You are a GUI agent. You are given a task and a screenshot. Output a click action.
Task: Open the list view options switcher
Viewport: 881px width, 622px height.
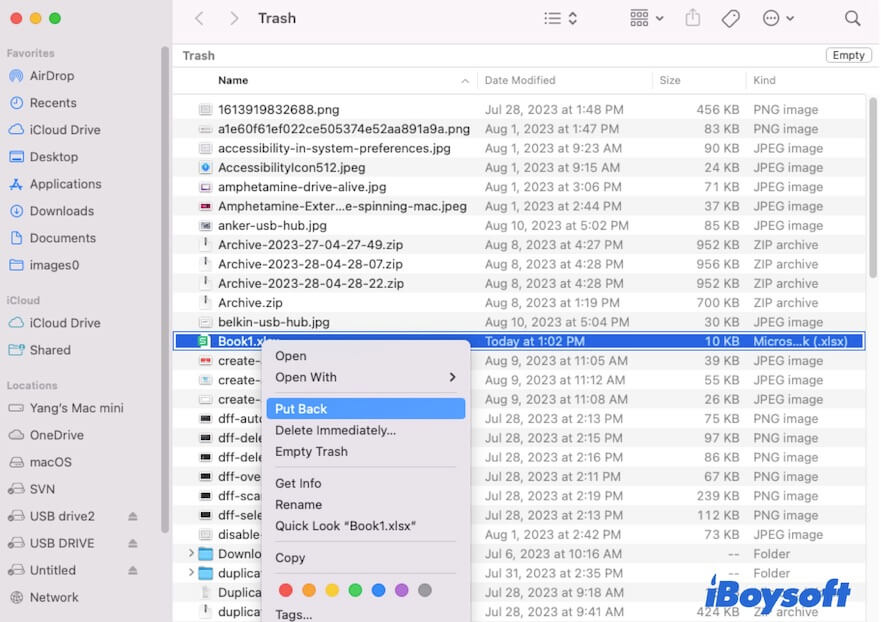[560, 18]
